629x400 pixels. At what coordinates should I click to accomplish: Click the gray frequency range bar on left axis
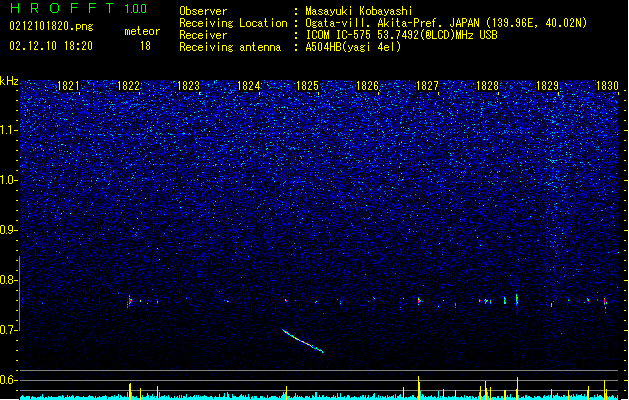point(19,293)
